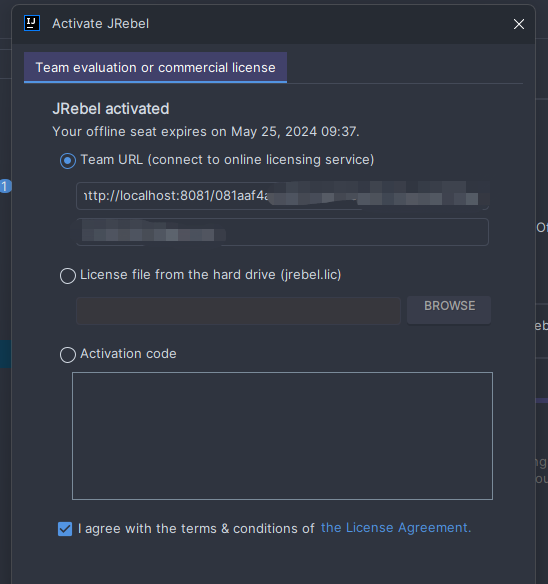Click the Team URL field containing localhost:8081
The height and width of the screenshot is (584, 548).
[282, 196]
